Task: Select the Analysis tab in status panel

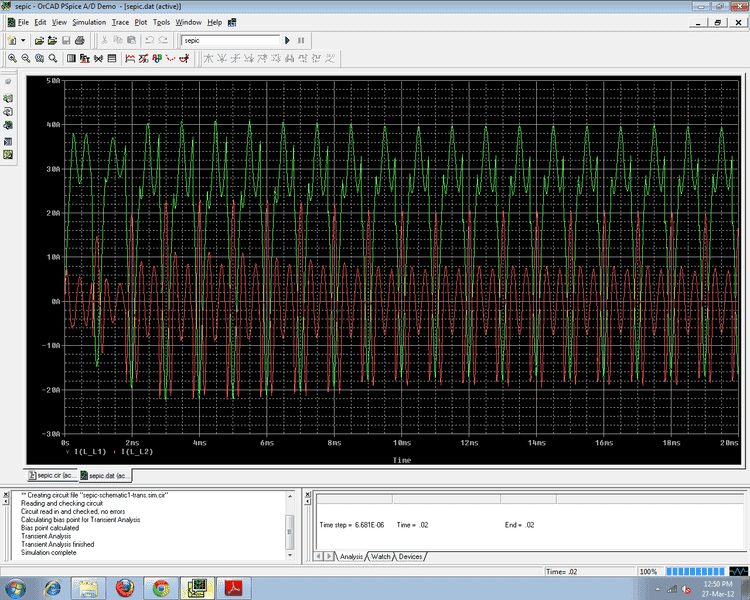Action: pyautogui.click(x=352, y=556)
